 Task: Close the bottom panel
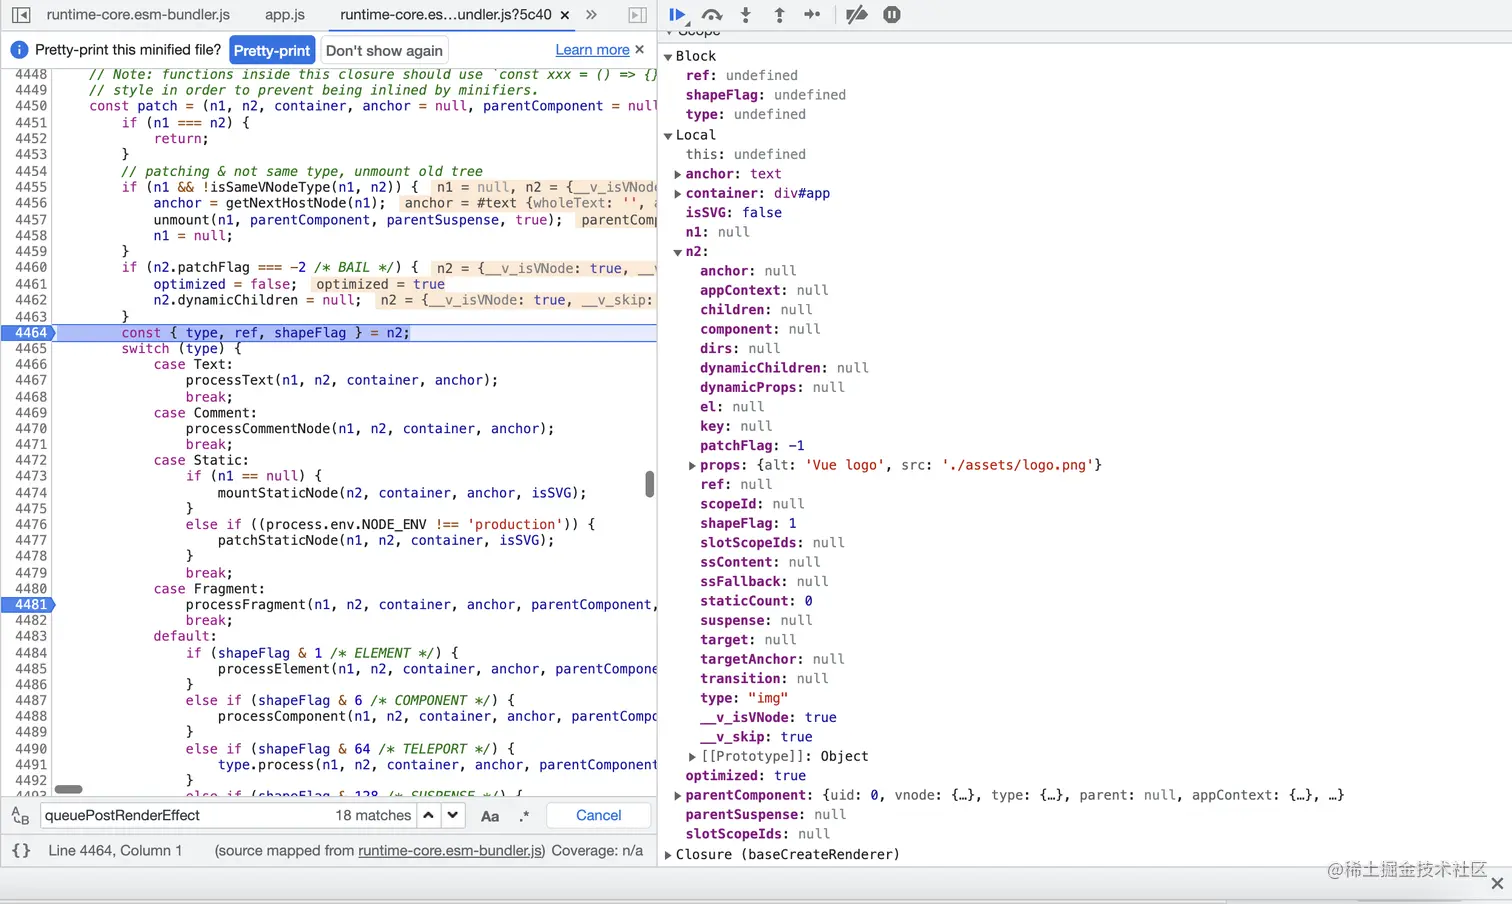pos(1497,884)
